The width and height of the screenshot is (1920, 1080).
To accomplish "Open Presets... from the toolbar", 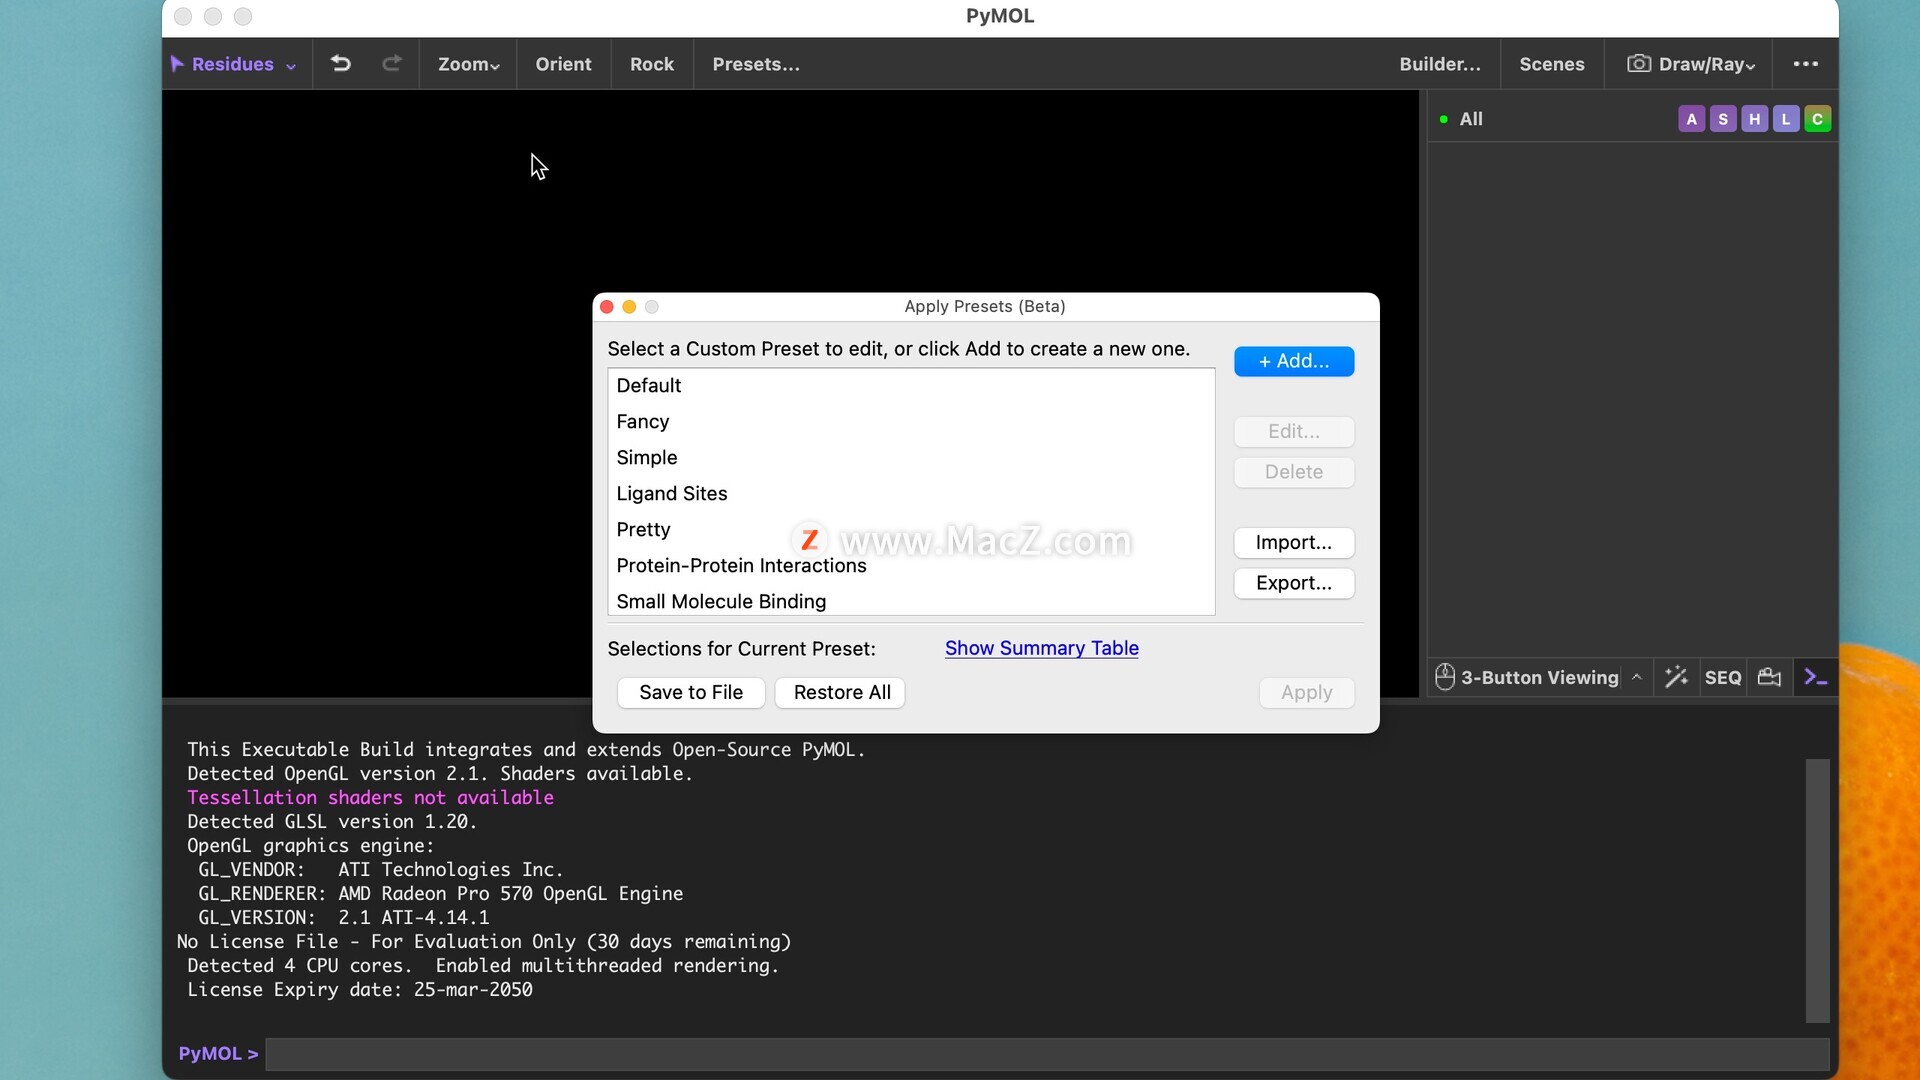I will 756,64.
